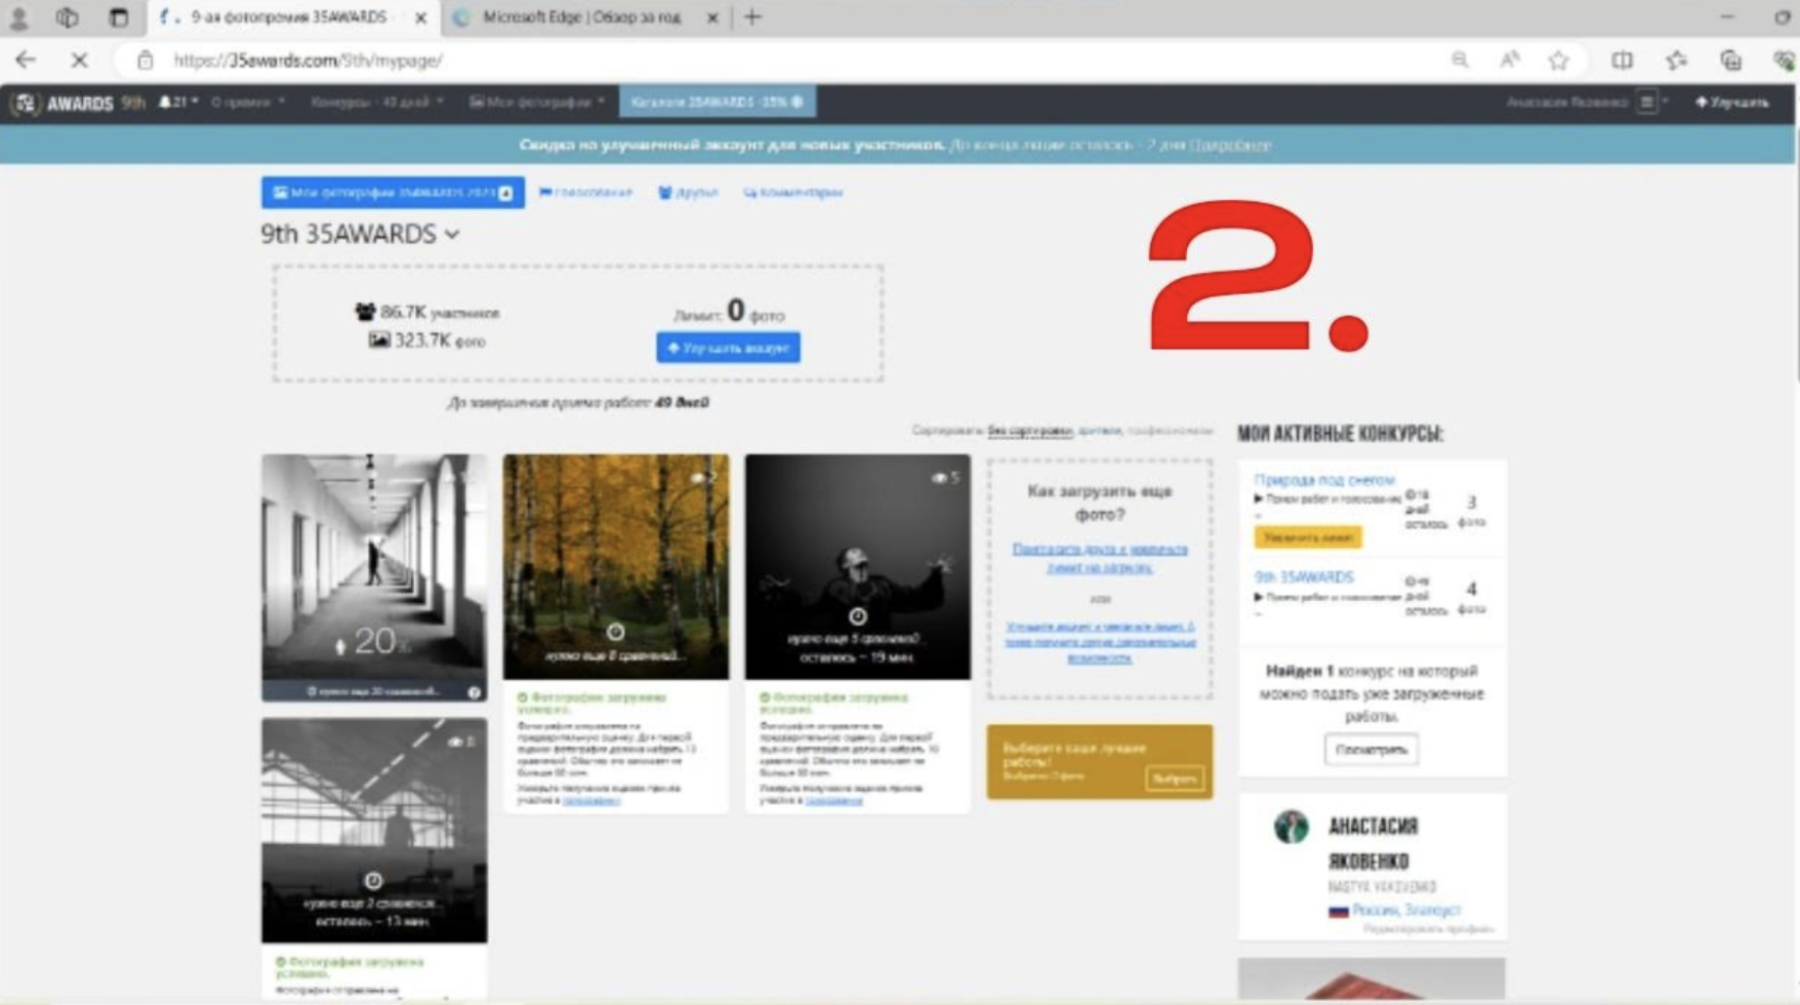This screenshot has height=1005, width=1800.
Task: Open the Edge workspaces icon
Action: coord(67,17)
